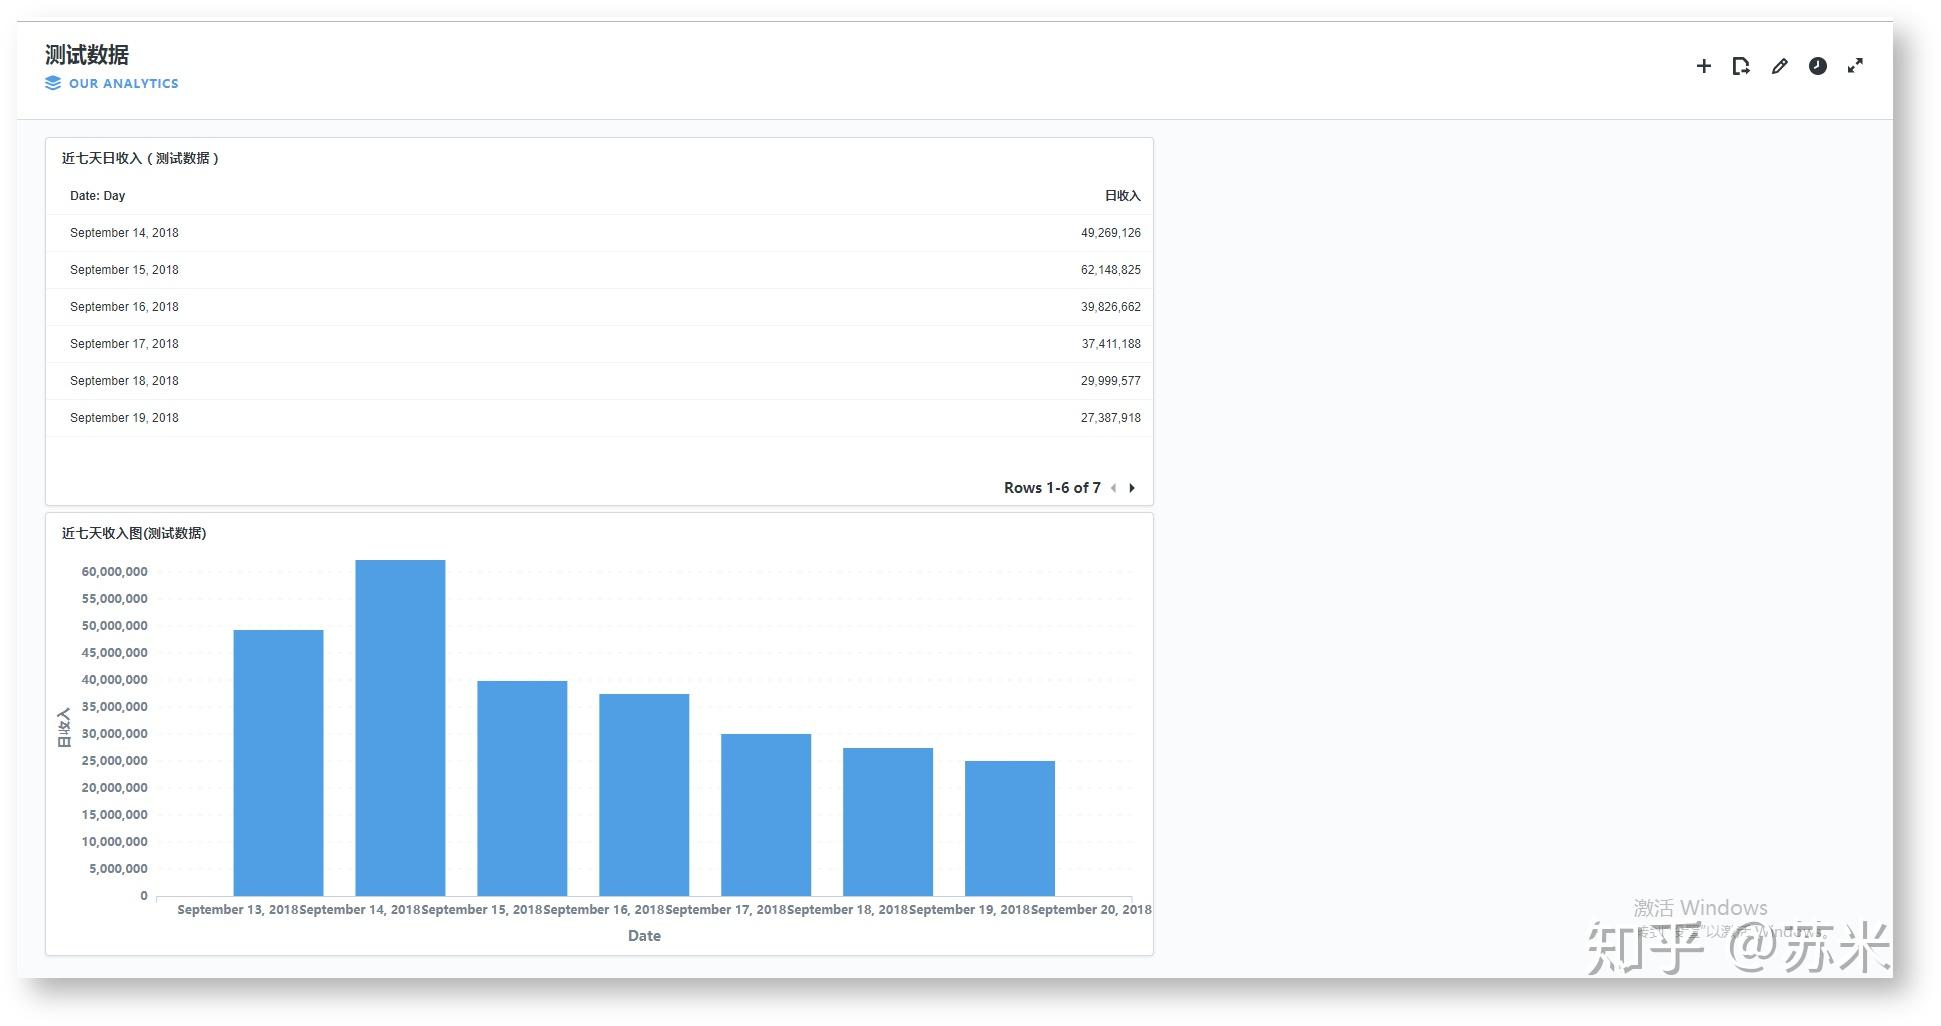Screen dimensions: 1941x1026
Task: Click the Rows 1-6 of 7 pagination text
Action: tap(1052, 488)
